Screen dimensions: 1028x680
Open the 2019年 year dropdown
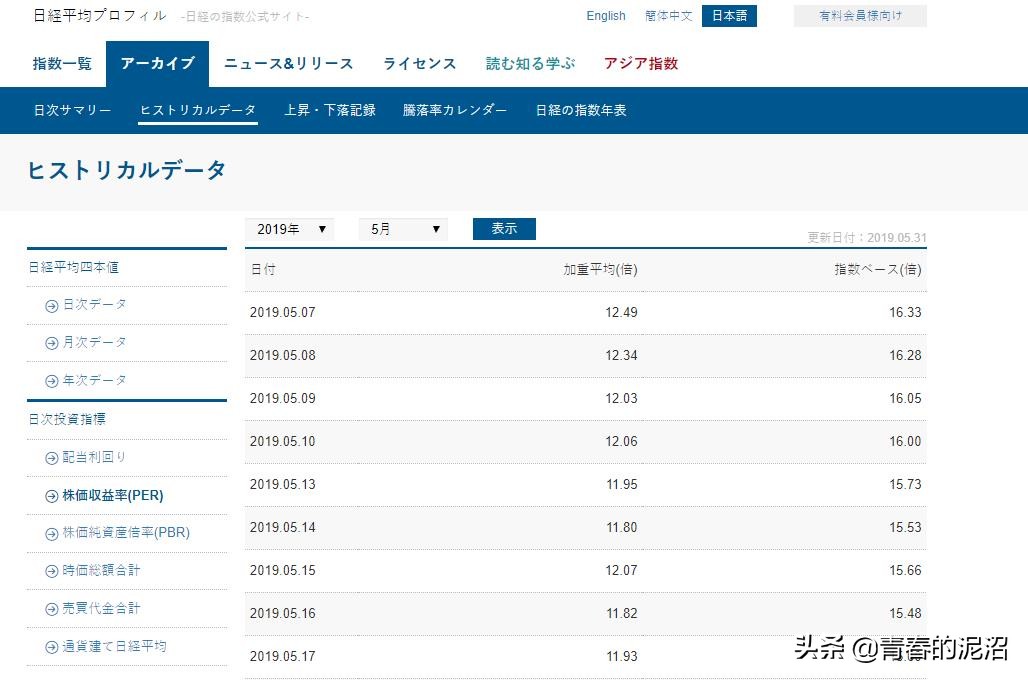(289, 229)
